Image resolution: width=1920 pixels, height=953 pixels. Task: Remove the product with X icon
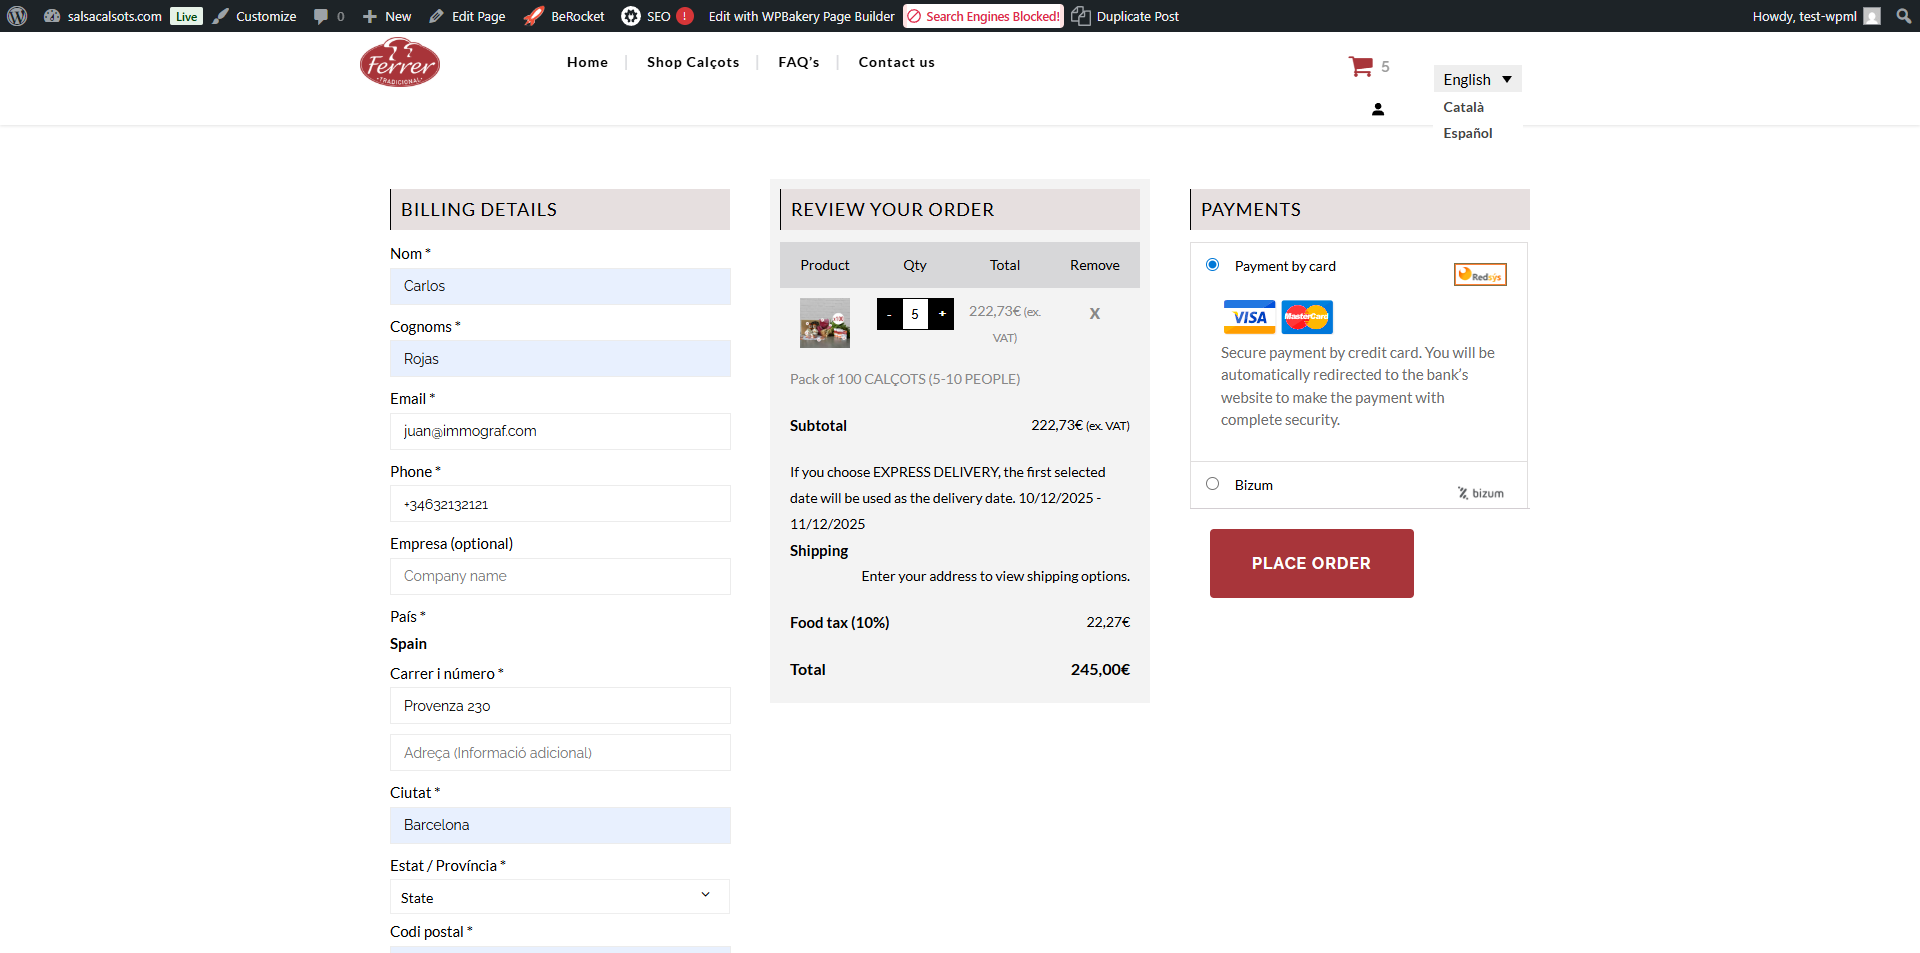click(x=1094, y=314)
